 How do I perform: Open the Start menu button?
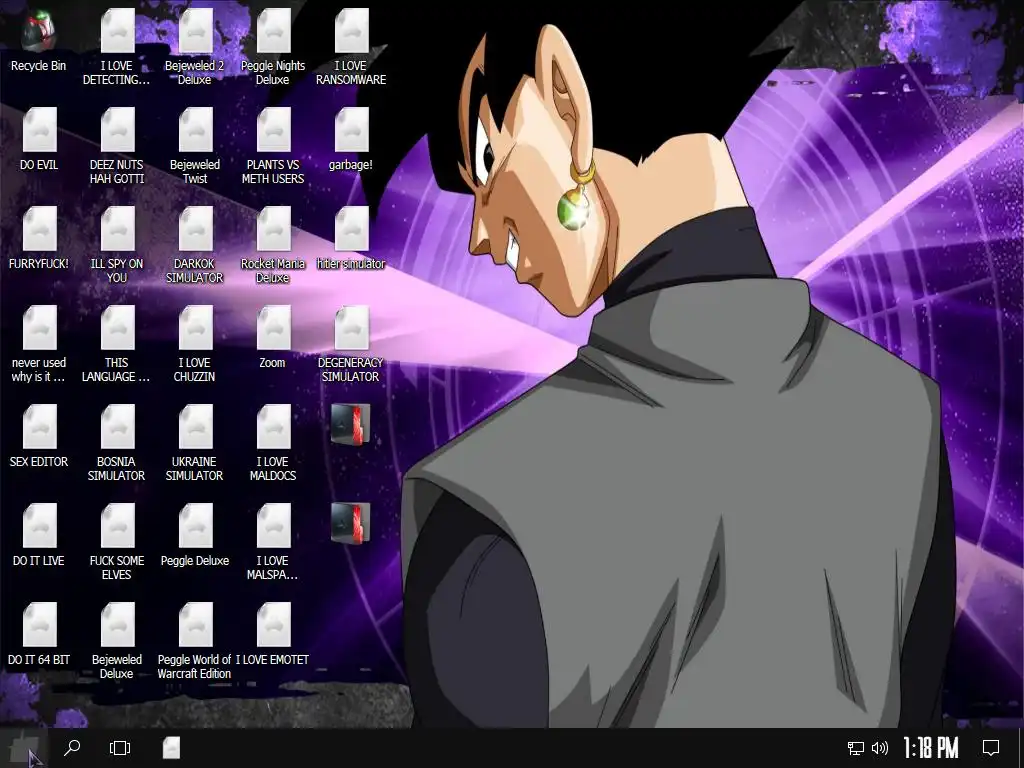pos(24,748)
